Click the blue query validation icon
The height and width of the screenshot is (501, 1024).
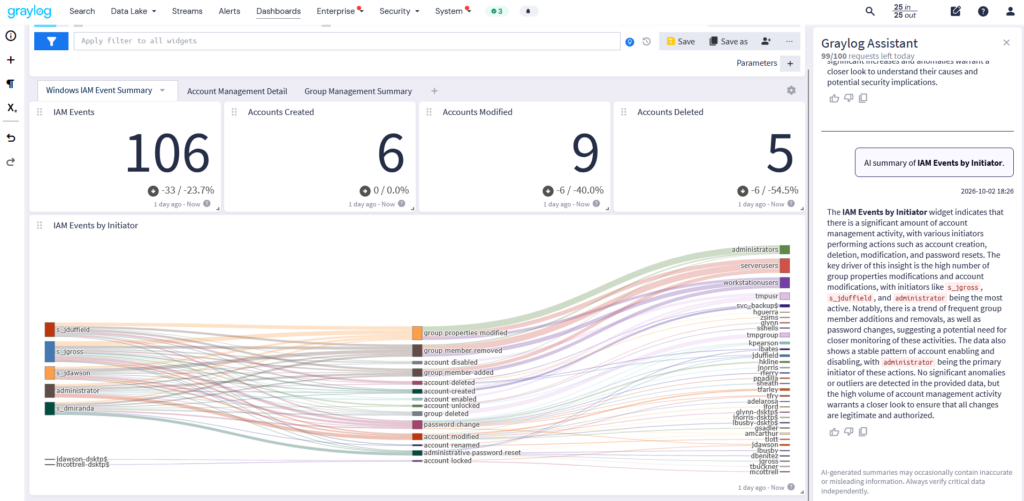click(x=630, y=42)
